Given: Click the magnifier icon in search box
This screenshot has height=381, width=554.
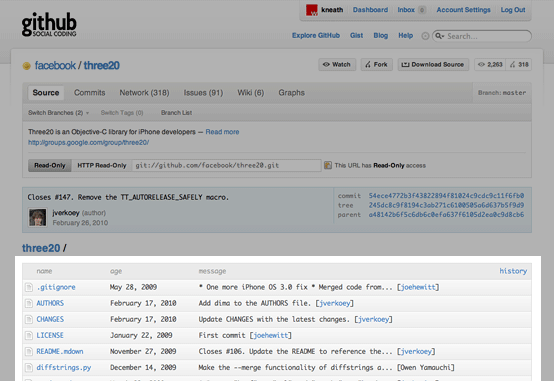Looking at the screenshot, I should pyautogui.click(x=440, y=36).
